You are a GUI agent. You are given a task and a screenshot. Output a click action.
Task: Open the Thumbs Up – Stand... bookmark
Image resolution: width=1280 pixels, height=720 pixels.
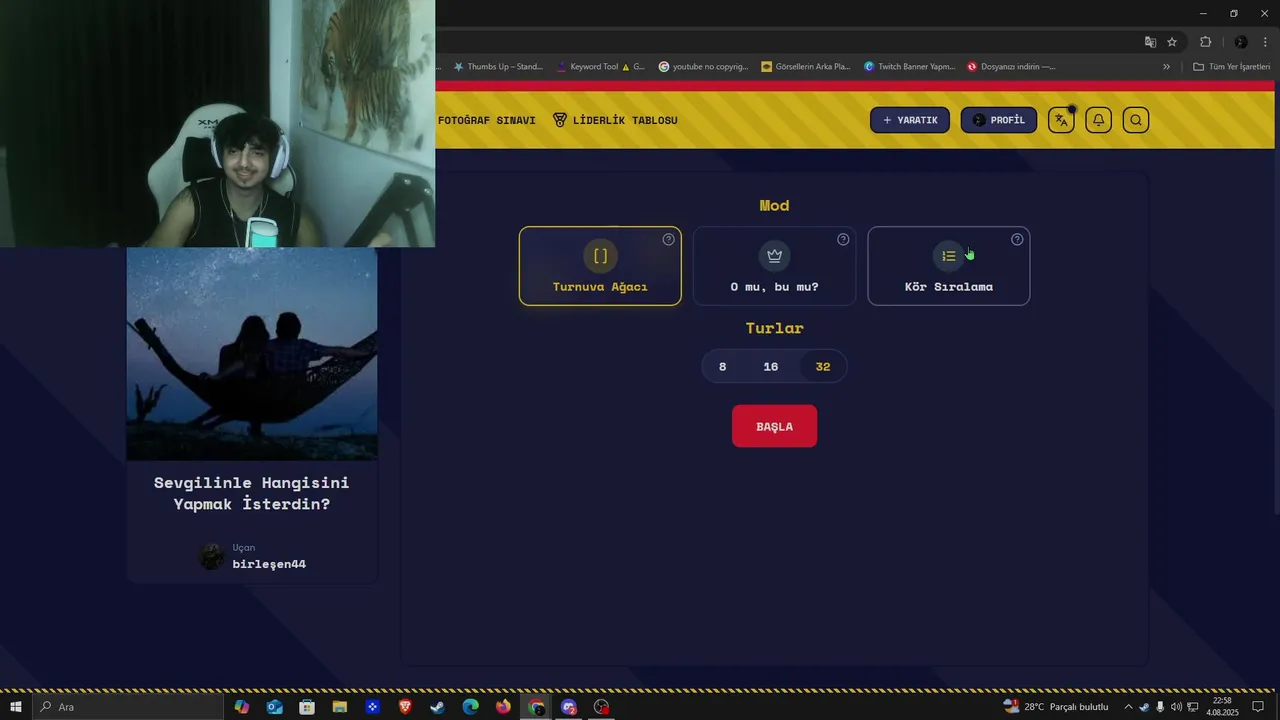click(x=498, y=67)
